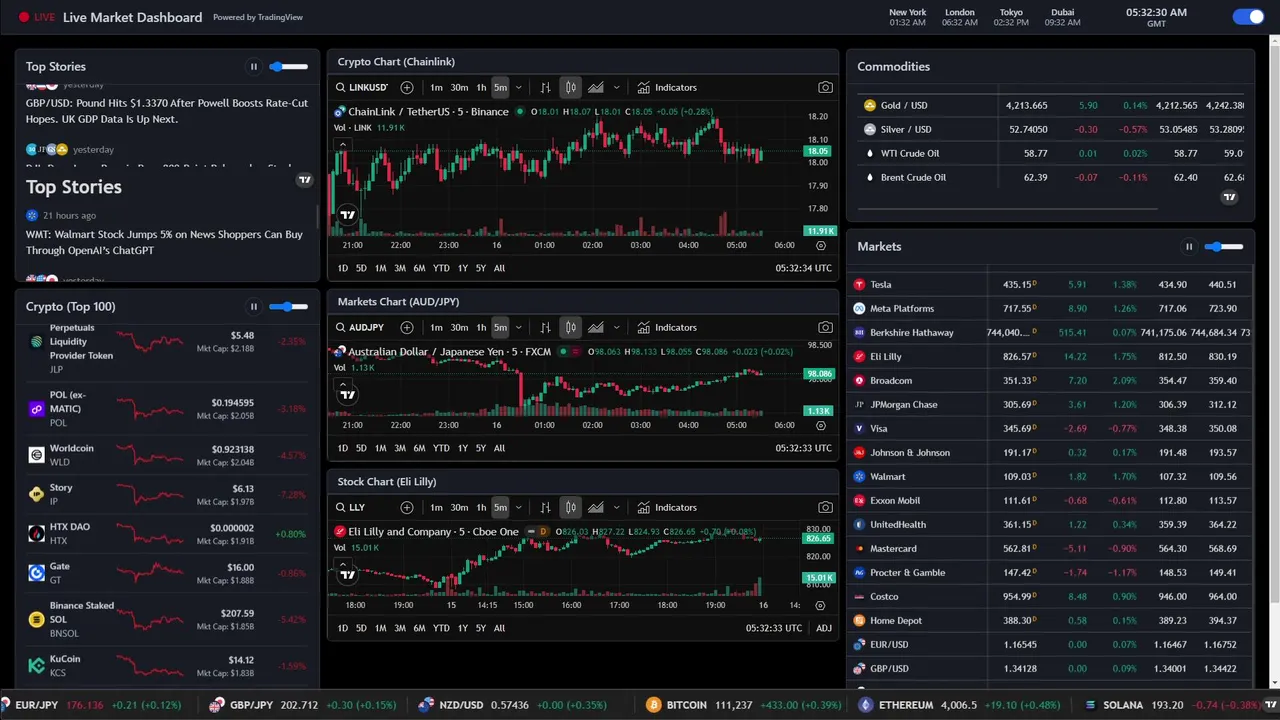Pause the Top Stories auto-scroll
Viewport: 1280px width, 720px height.
click(x=254, y=67)
